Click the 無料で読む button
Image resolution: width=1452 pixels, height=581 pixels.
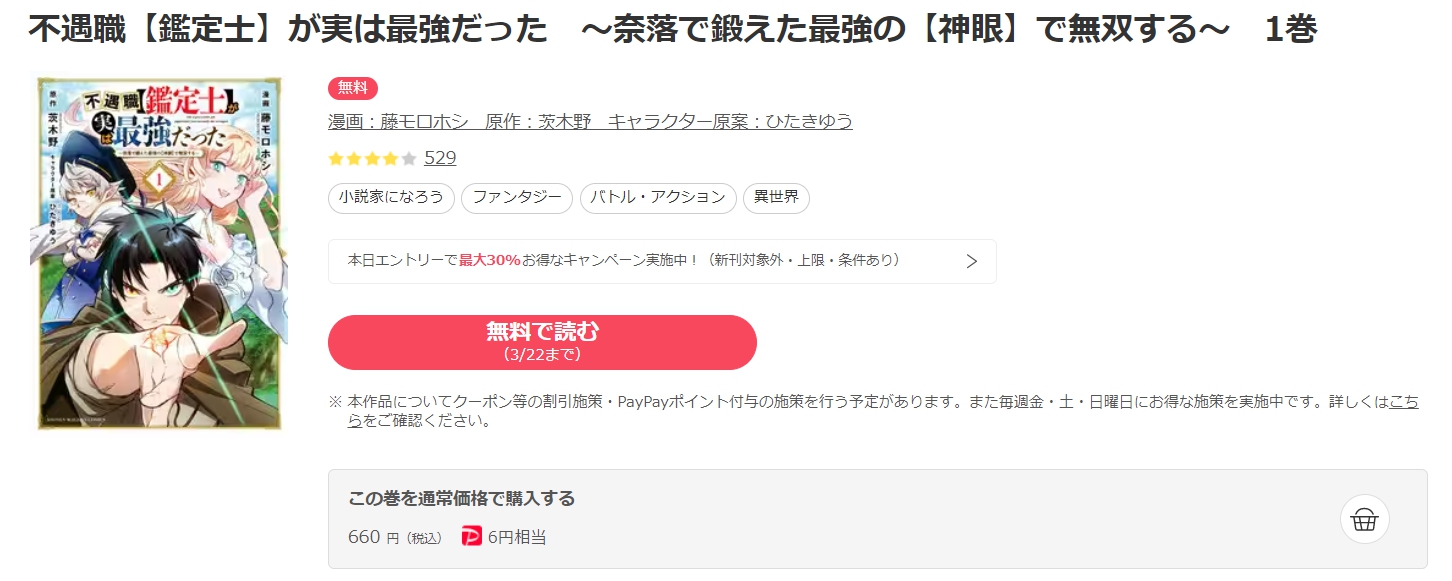click(542, 342)
